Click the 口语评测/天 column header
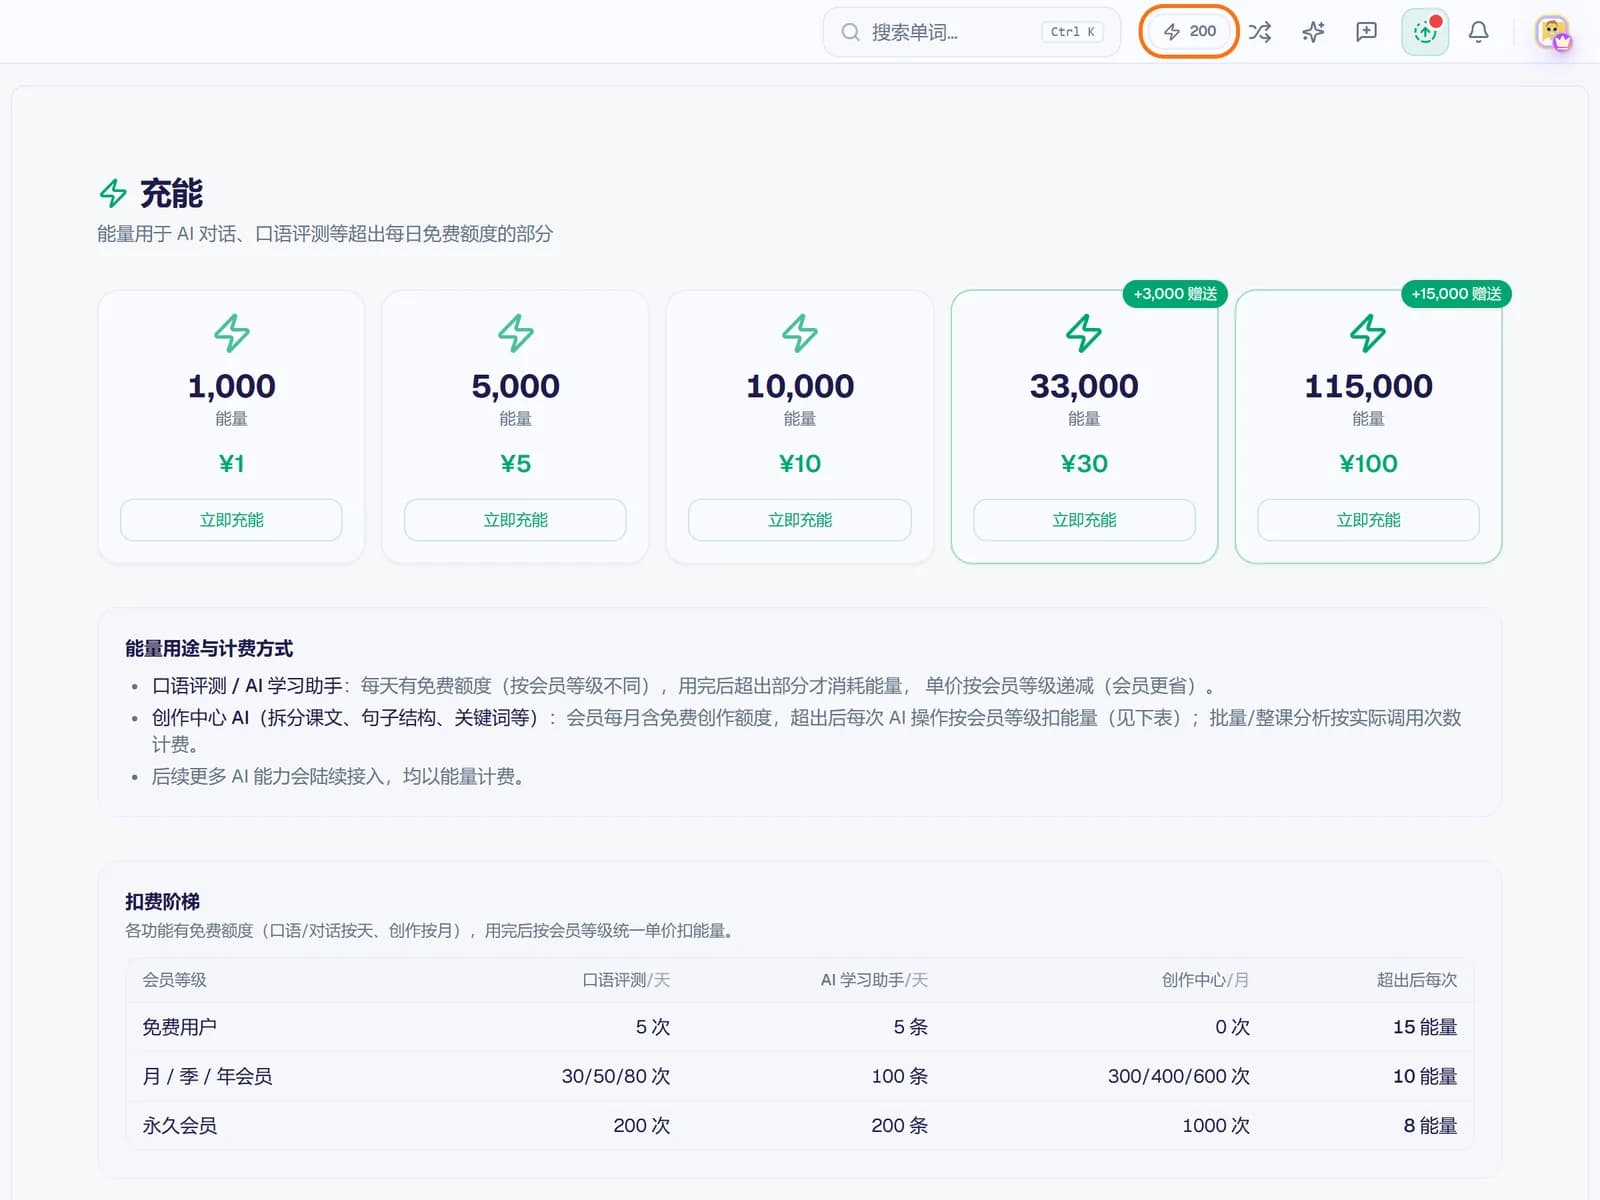Viewport: 1600px width, 1200px height. pyautogui.click(x=626, y=980)
